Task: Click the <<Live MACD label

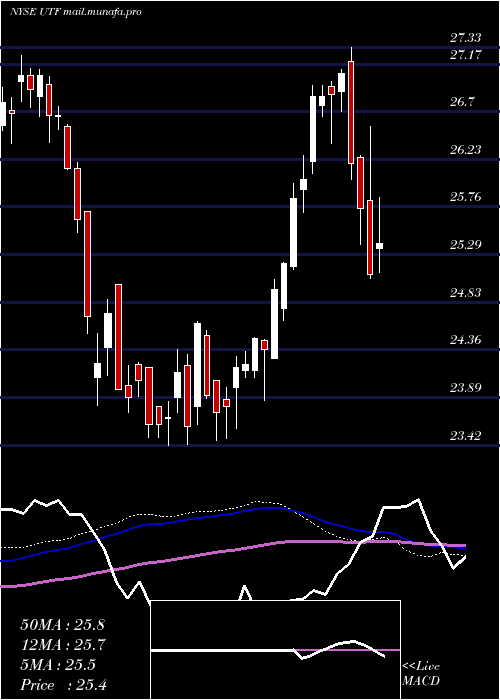Action: point(421,673)
